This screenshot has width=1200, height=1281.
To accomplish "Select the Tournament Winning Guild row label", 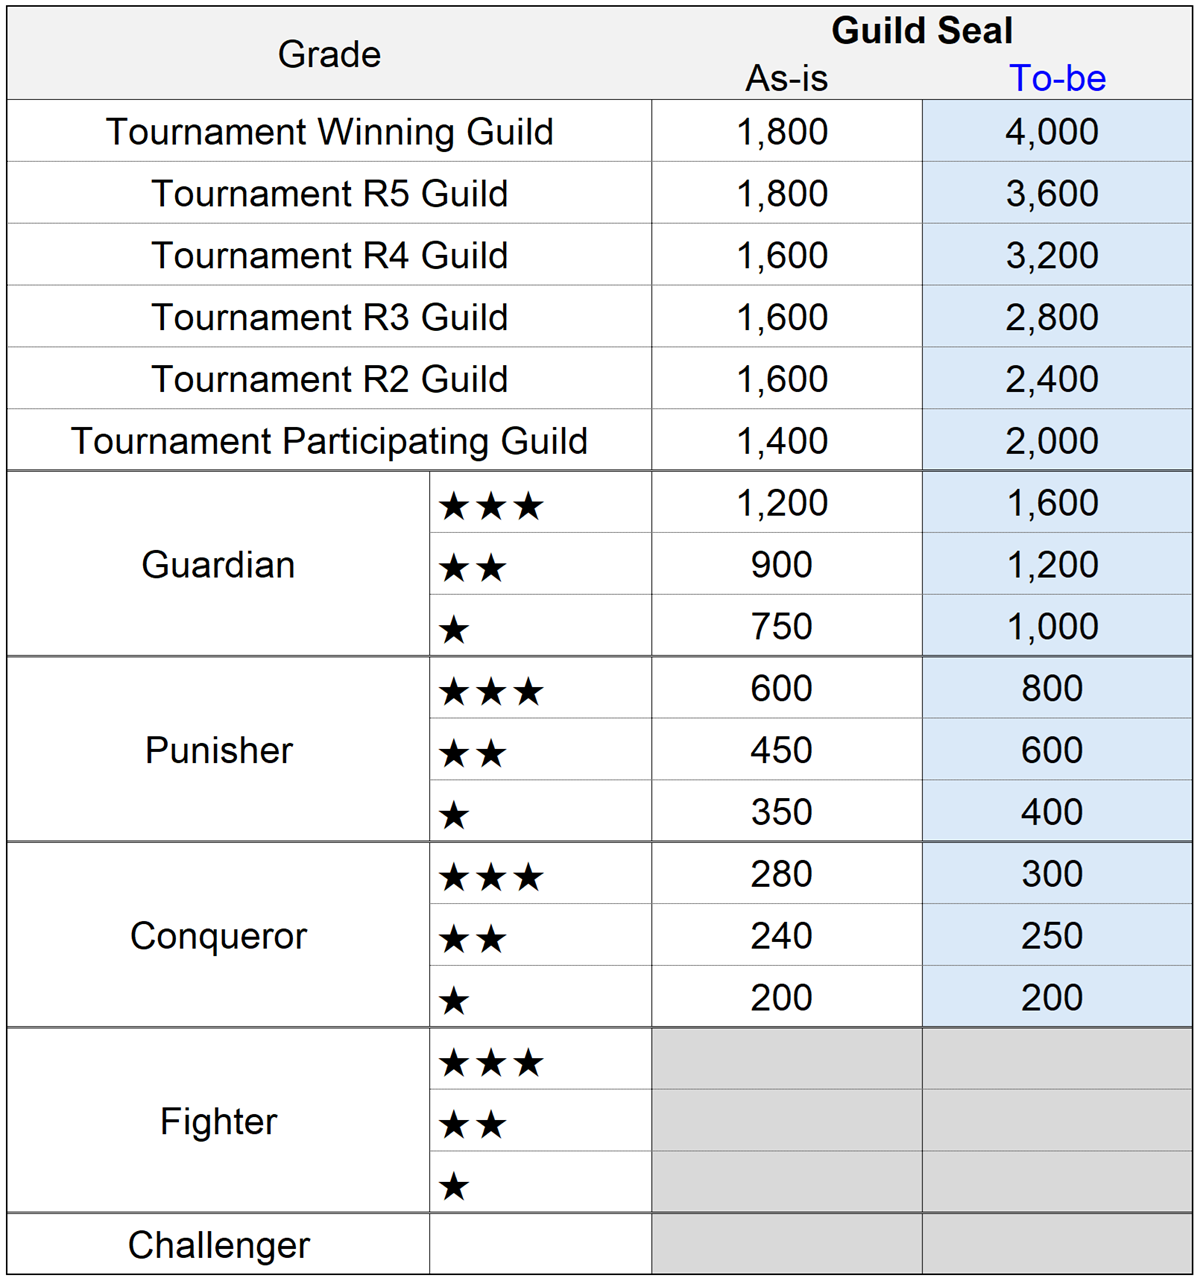I will tap(329, 132).
